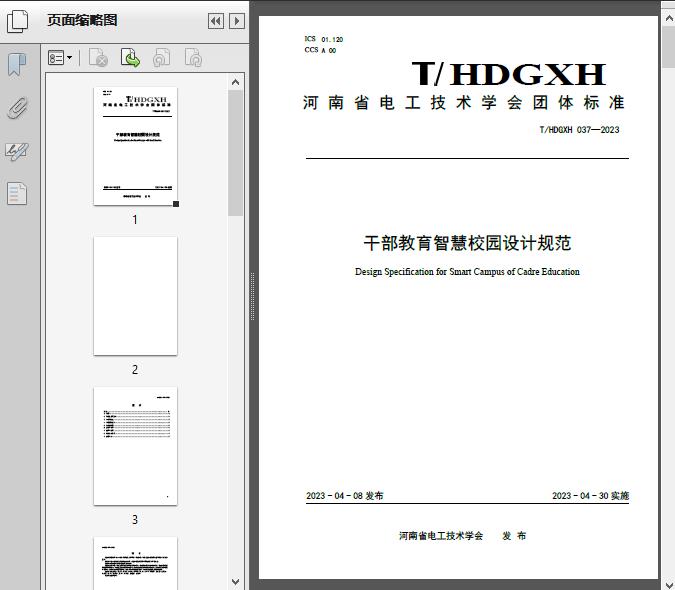Click the "河南省电工技术学会团体标准" heading
The width and height of the screenshot is (675, 590).
click(464, 102)
